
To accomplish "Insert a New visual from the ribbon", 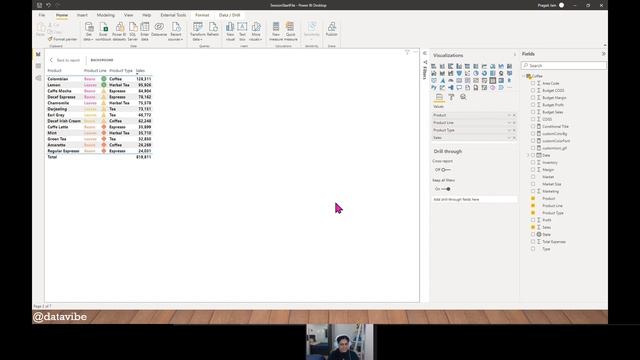I will (230, 31).
